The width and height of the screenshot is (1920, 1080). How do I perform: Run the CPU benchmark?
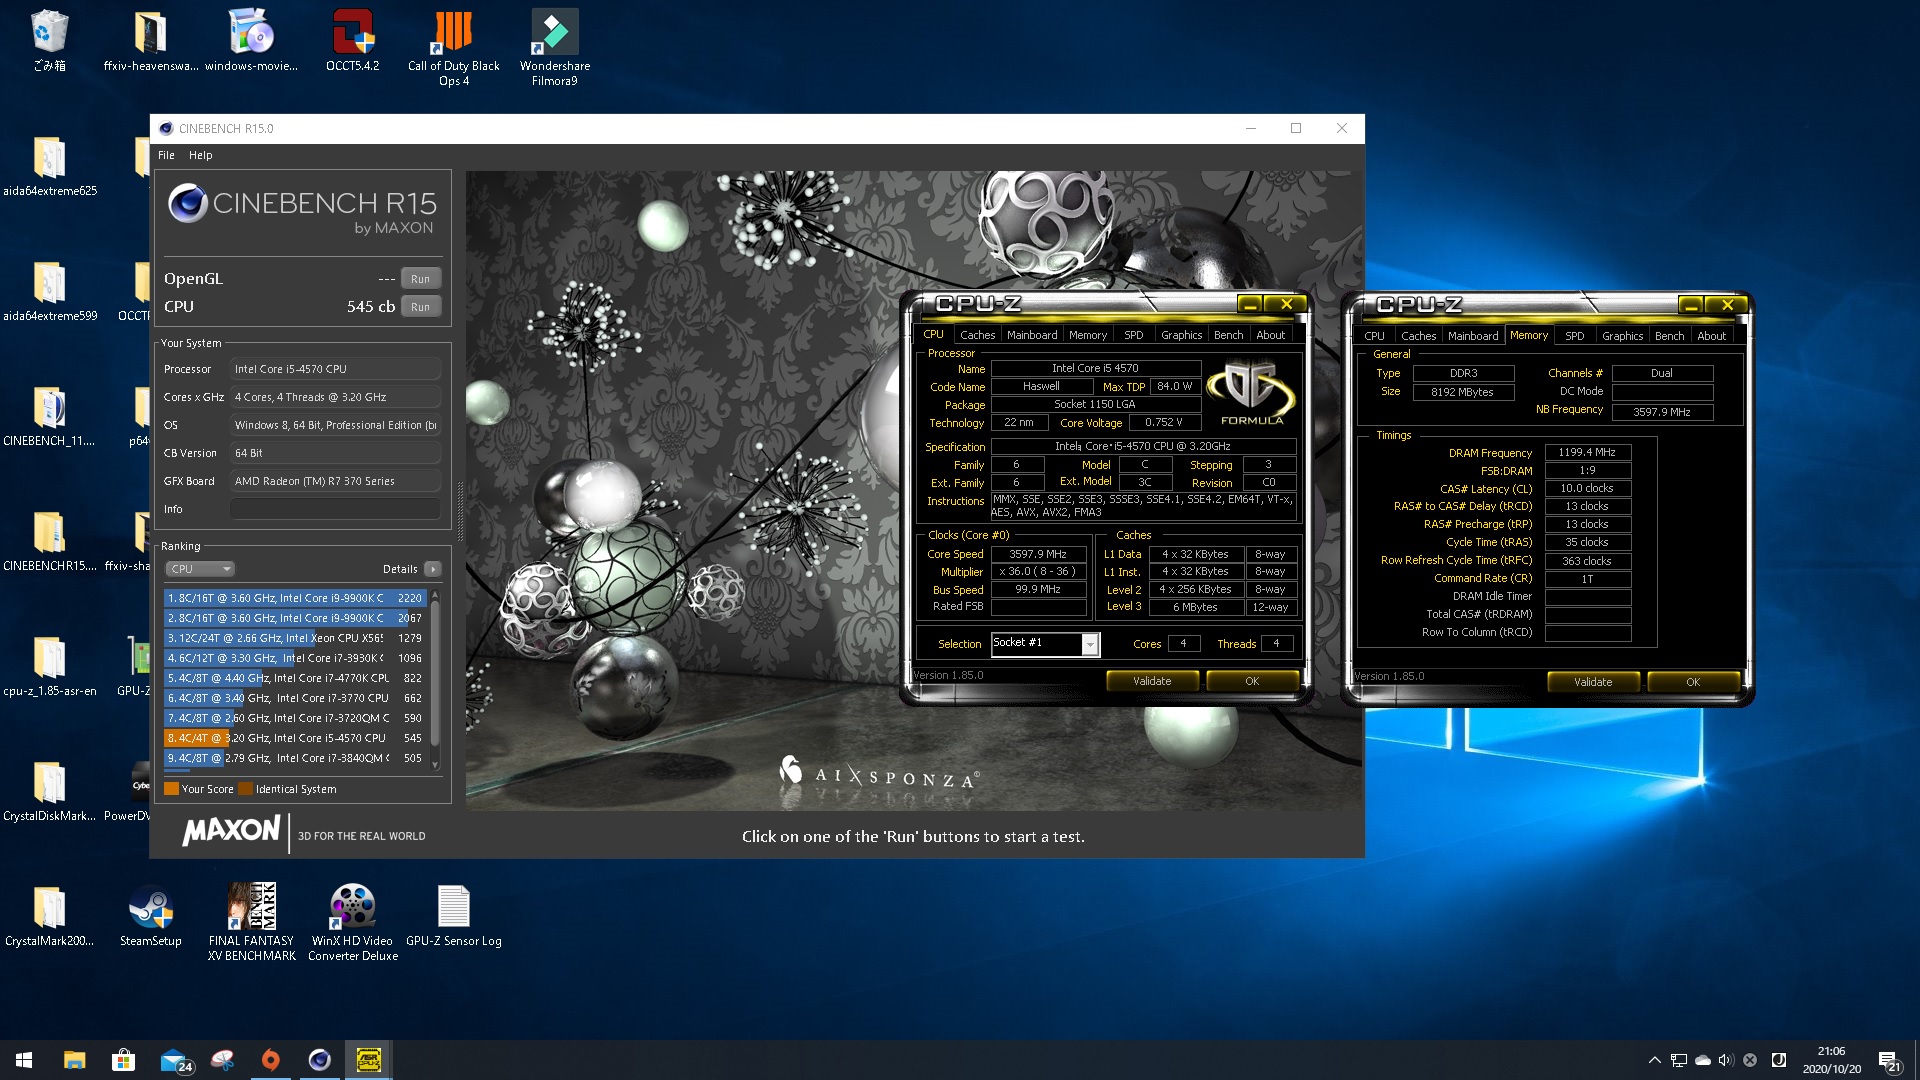click(421, 307)
